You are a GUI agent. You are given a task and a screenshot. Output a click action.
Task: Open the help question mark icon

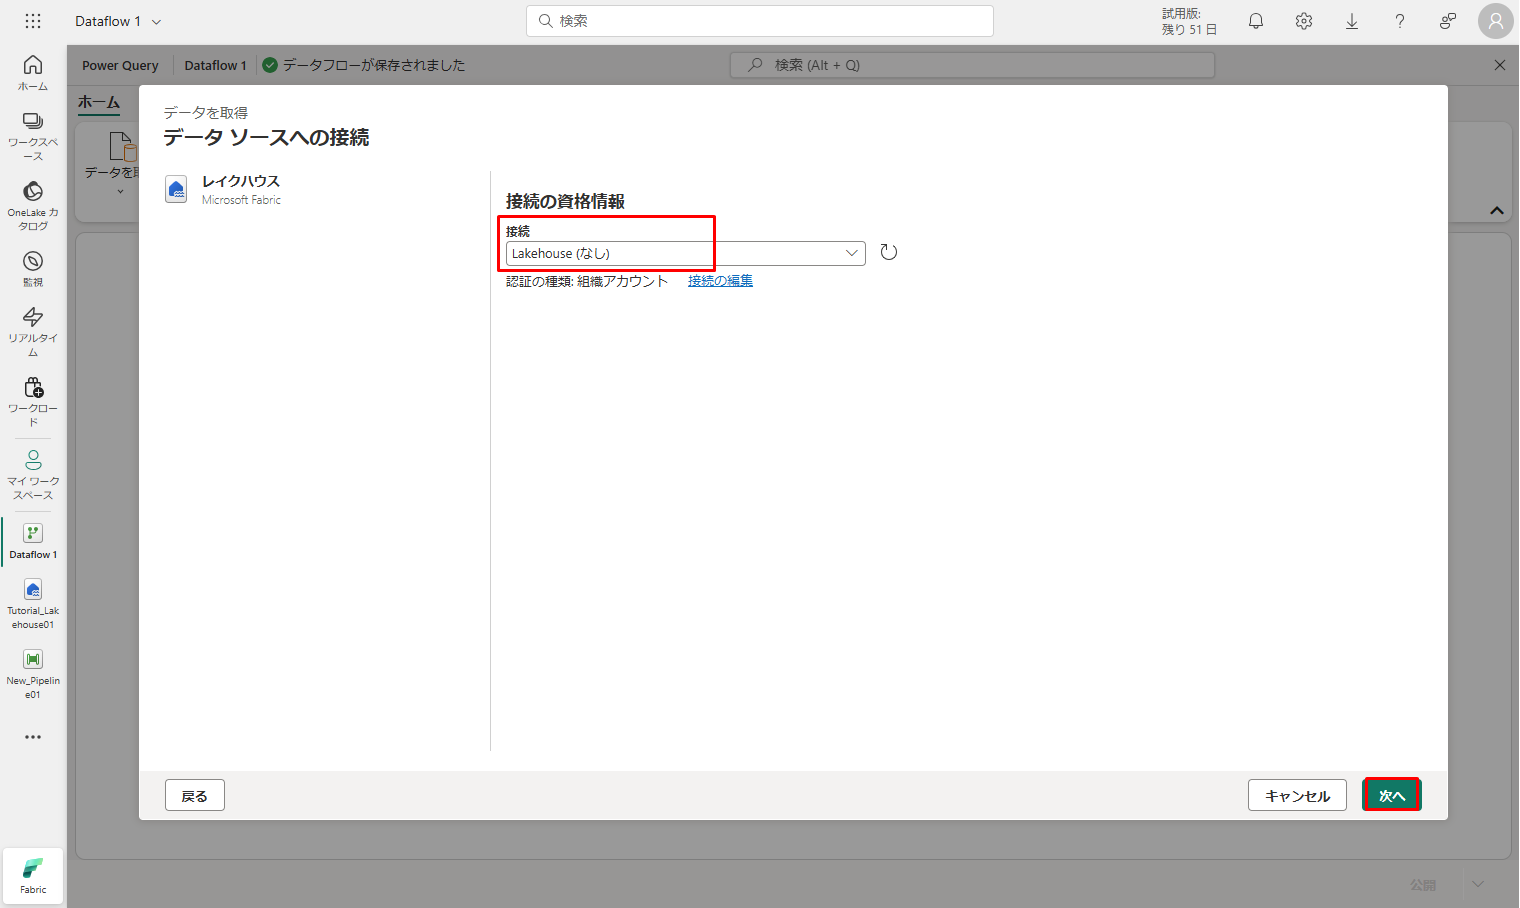pyautogui.click(x=1400, y=21)
